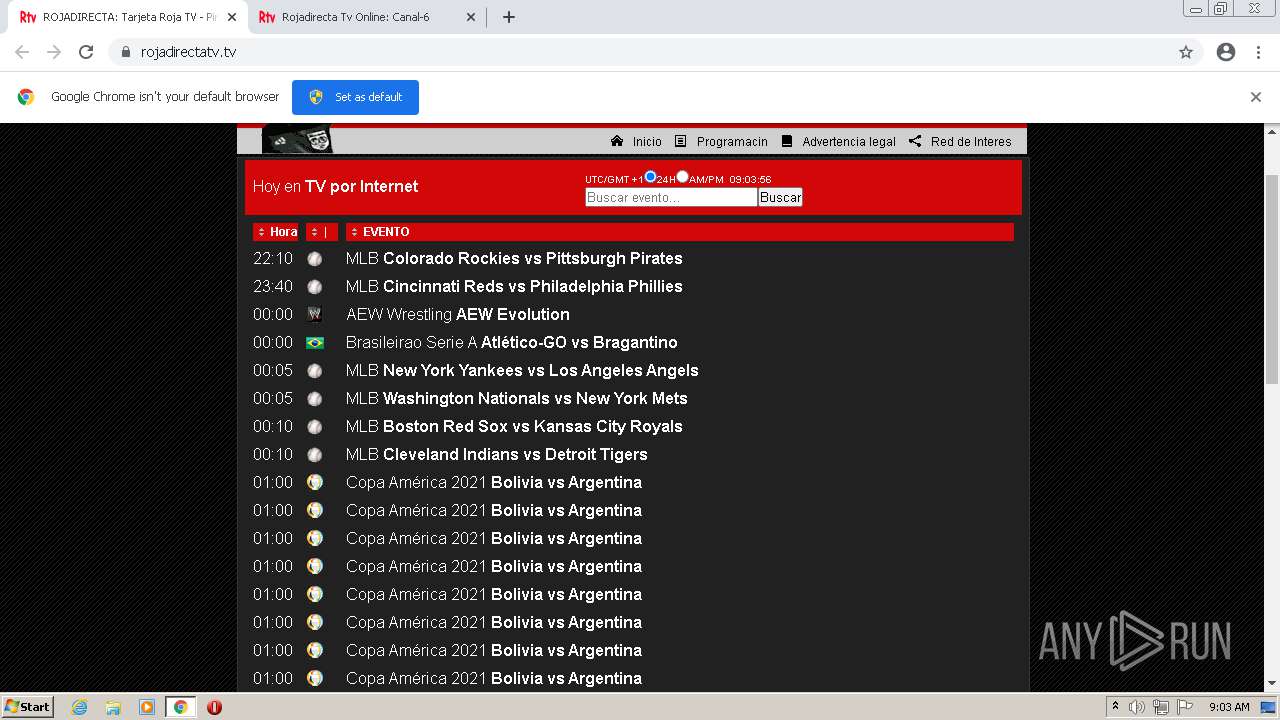The width and height of the screenshot is (1280, 720).
Task: Open Colorado Rockies vs Pittsburgh Pirates event
Action: click(x=514, y=258)
